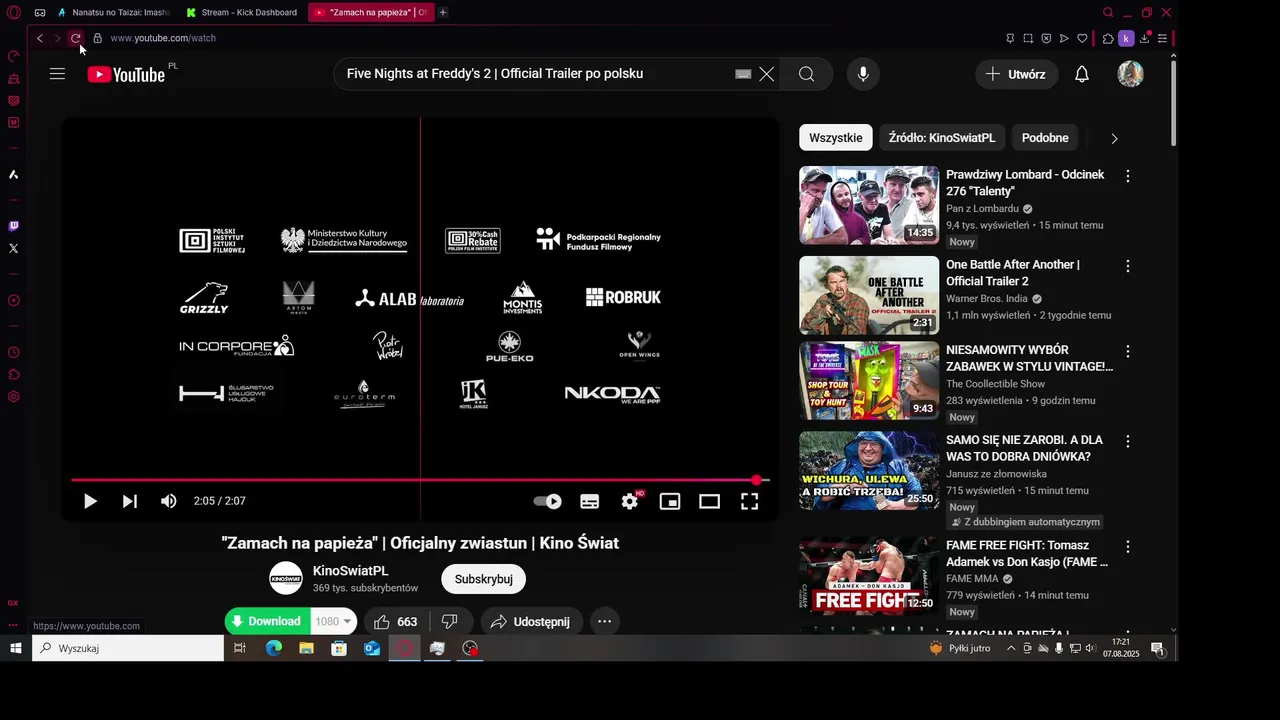
Task: Open the YouTube guide hamburger menu
Action: [x=57, y=74]
